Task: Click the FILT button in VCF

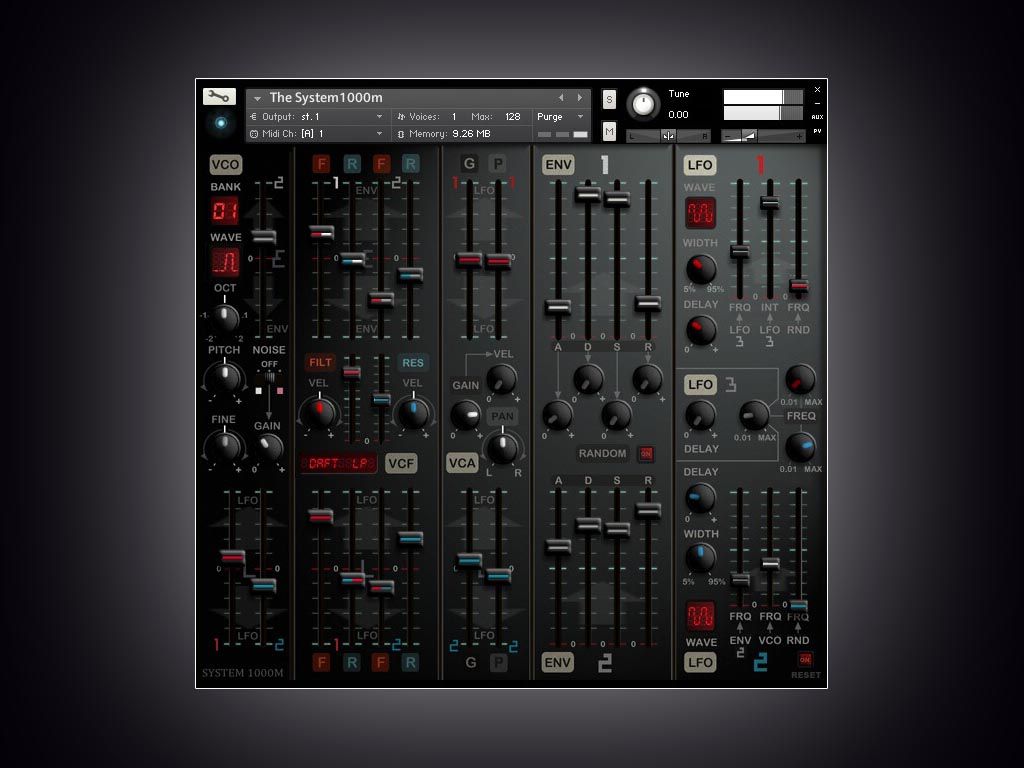Action: click(320, 362)
